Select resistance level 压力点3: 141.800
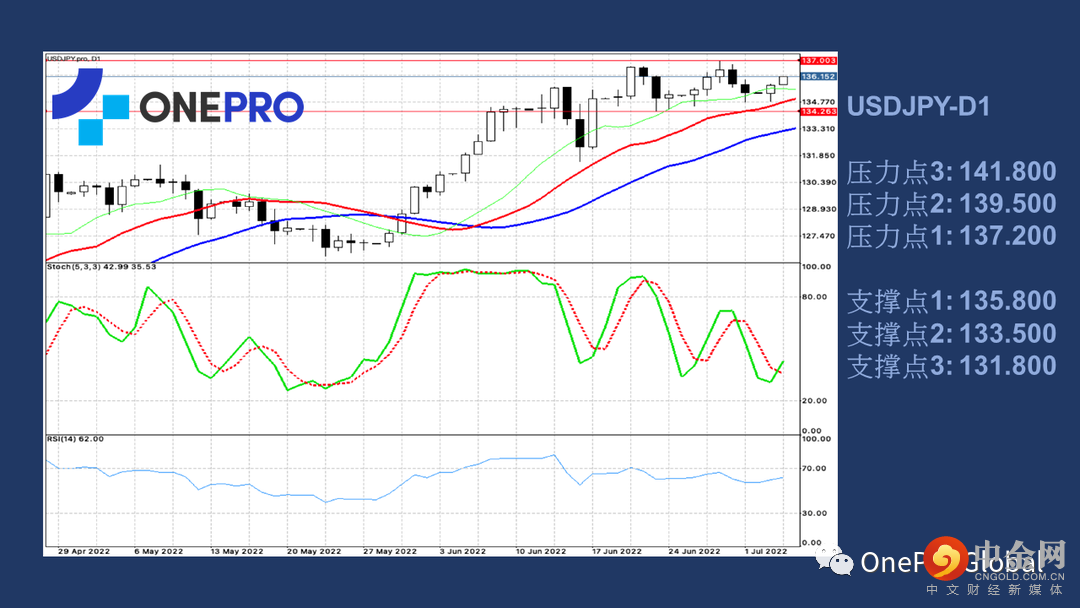The image size is (1080, 608). tap(951, 172)
